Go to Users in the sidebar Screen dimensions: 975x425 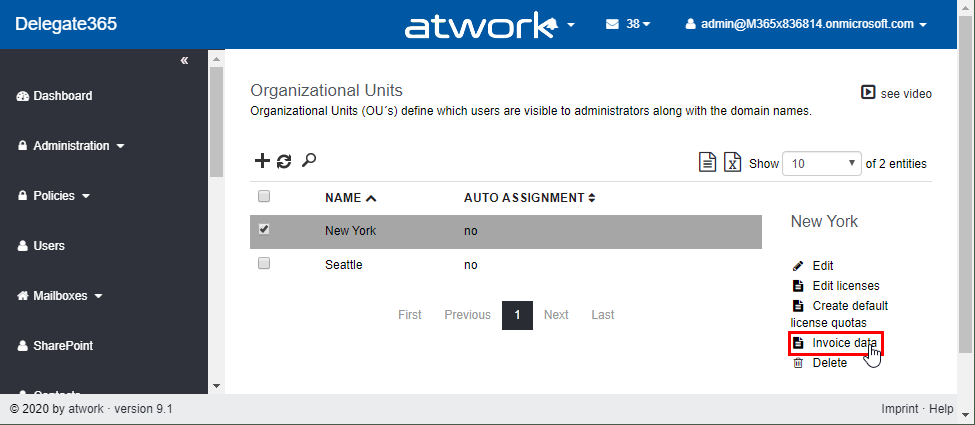coord(48,246)
